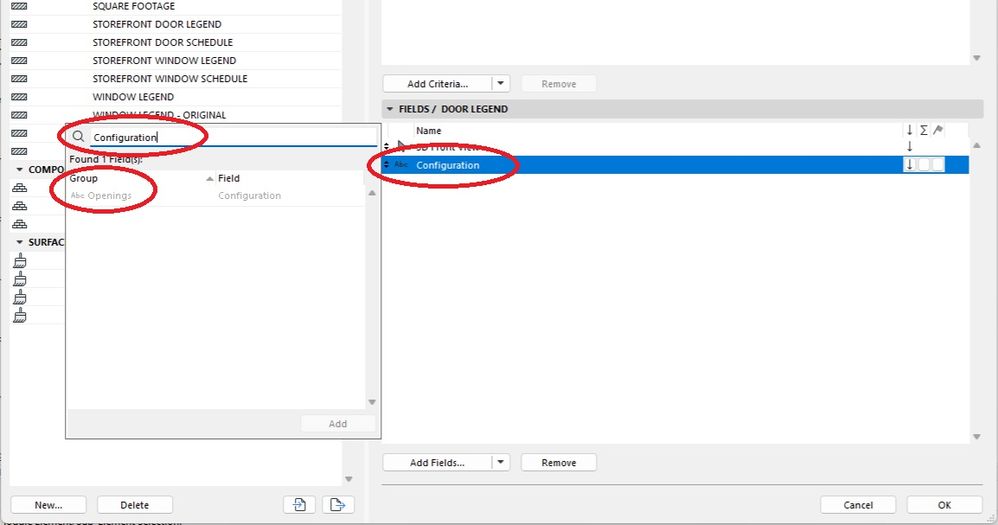This screenshot has height=525, width=998.
Task: Click the Name column header
Action: (428, 130)
